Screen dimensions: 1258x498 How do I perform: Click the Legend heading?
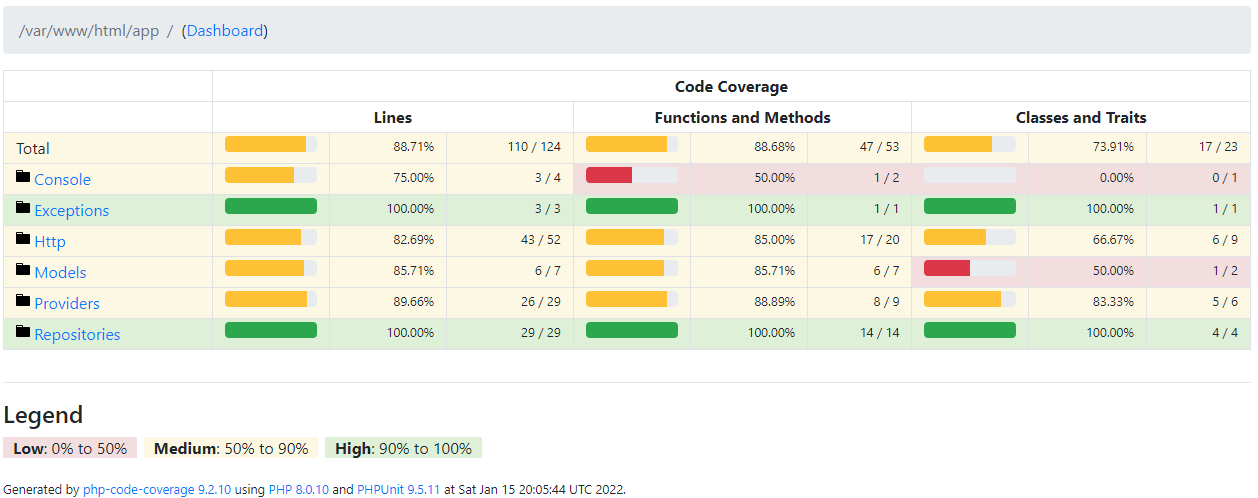[x=43, y=415]
